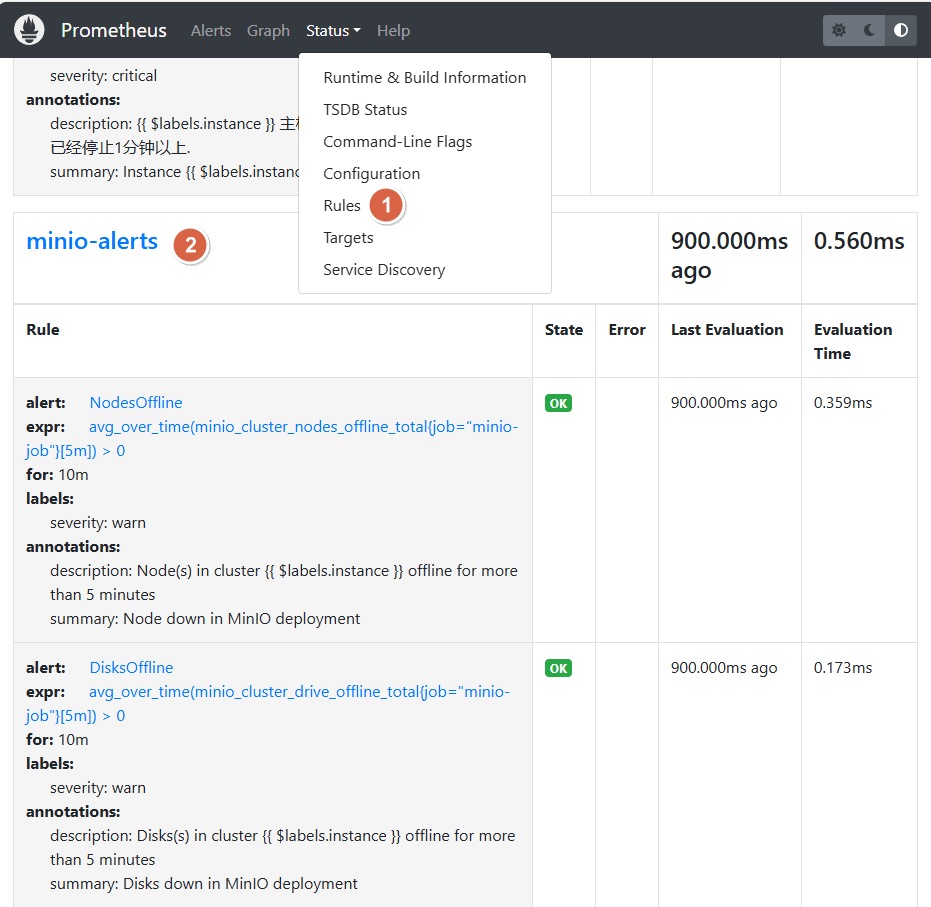931x907 pixels.
Task: Select the 0.173ms evaluation time value
Action: 843,668
